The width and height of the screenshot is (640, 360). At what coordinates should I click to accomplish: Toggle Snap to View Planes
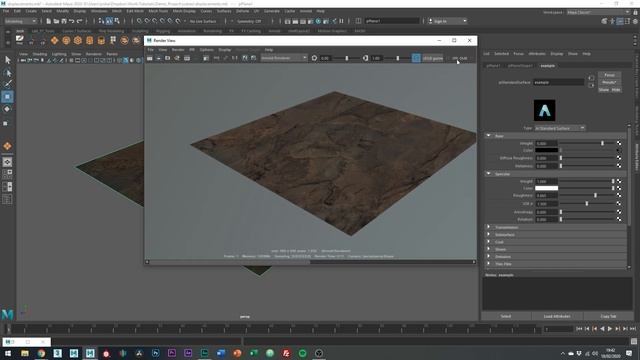(x=170, y=21)
